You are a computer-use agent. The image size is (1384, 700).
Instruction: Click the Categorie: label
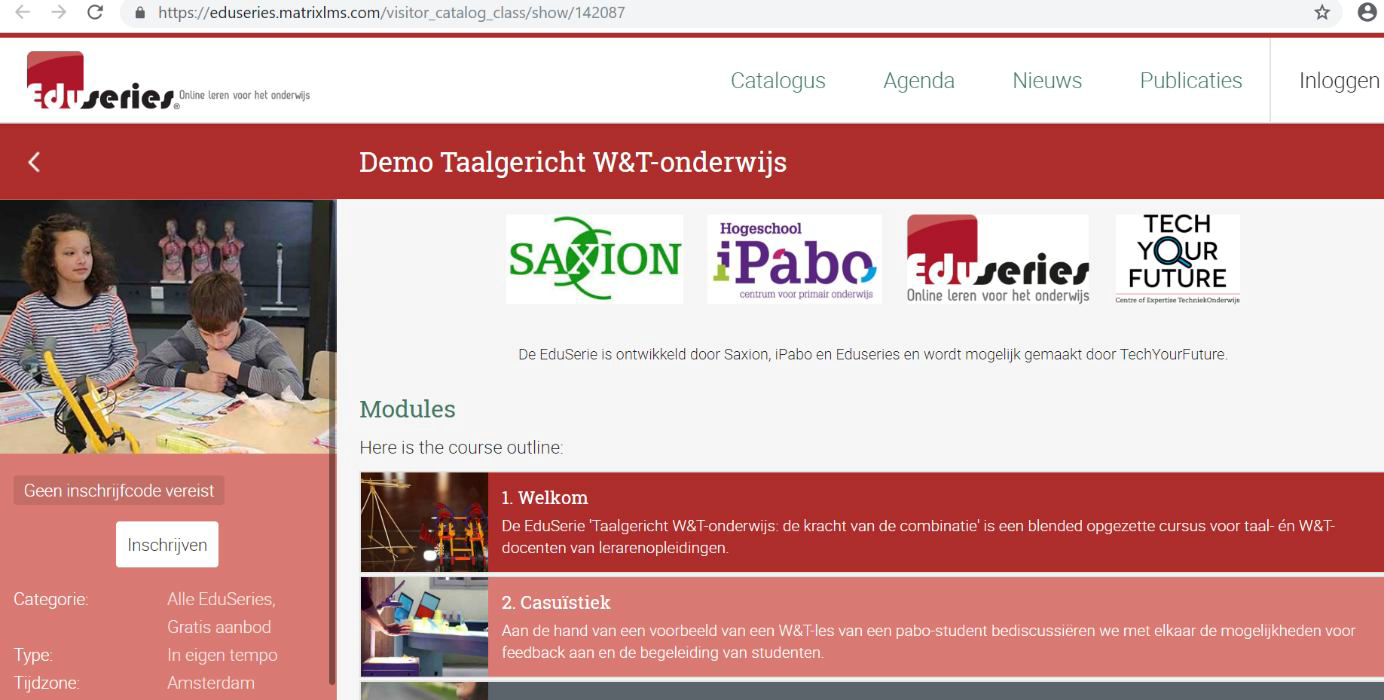click(x=51, y=599)
